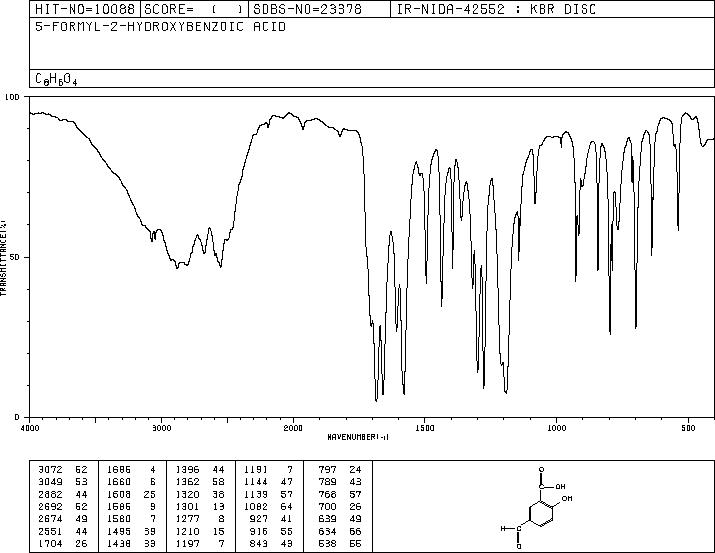The image size is (715, 553).
Task: Click the WAVENUMBER axis title
Action: [358, 437]
